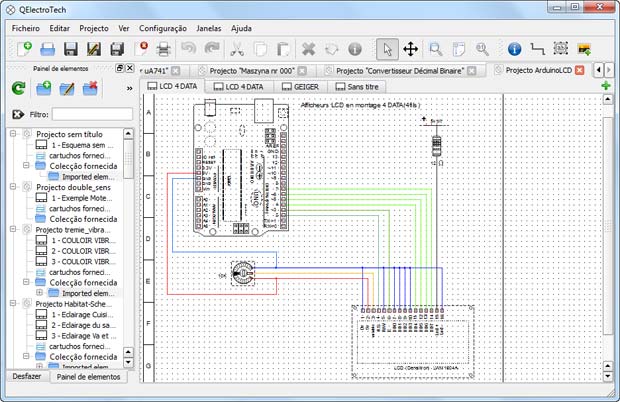
Task: Open the Ficheiro menu
Action: [26, 28]
